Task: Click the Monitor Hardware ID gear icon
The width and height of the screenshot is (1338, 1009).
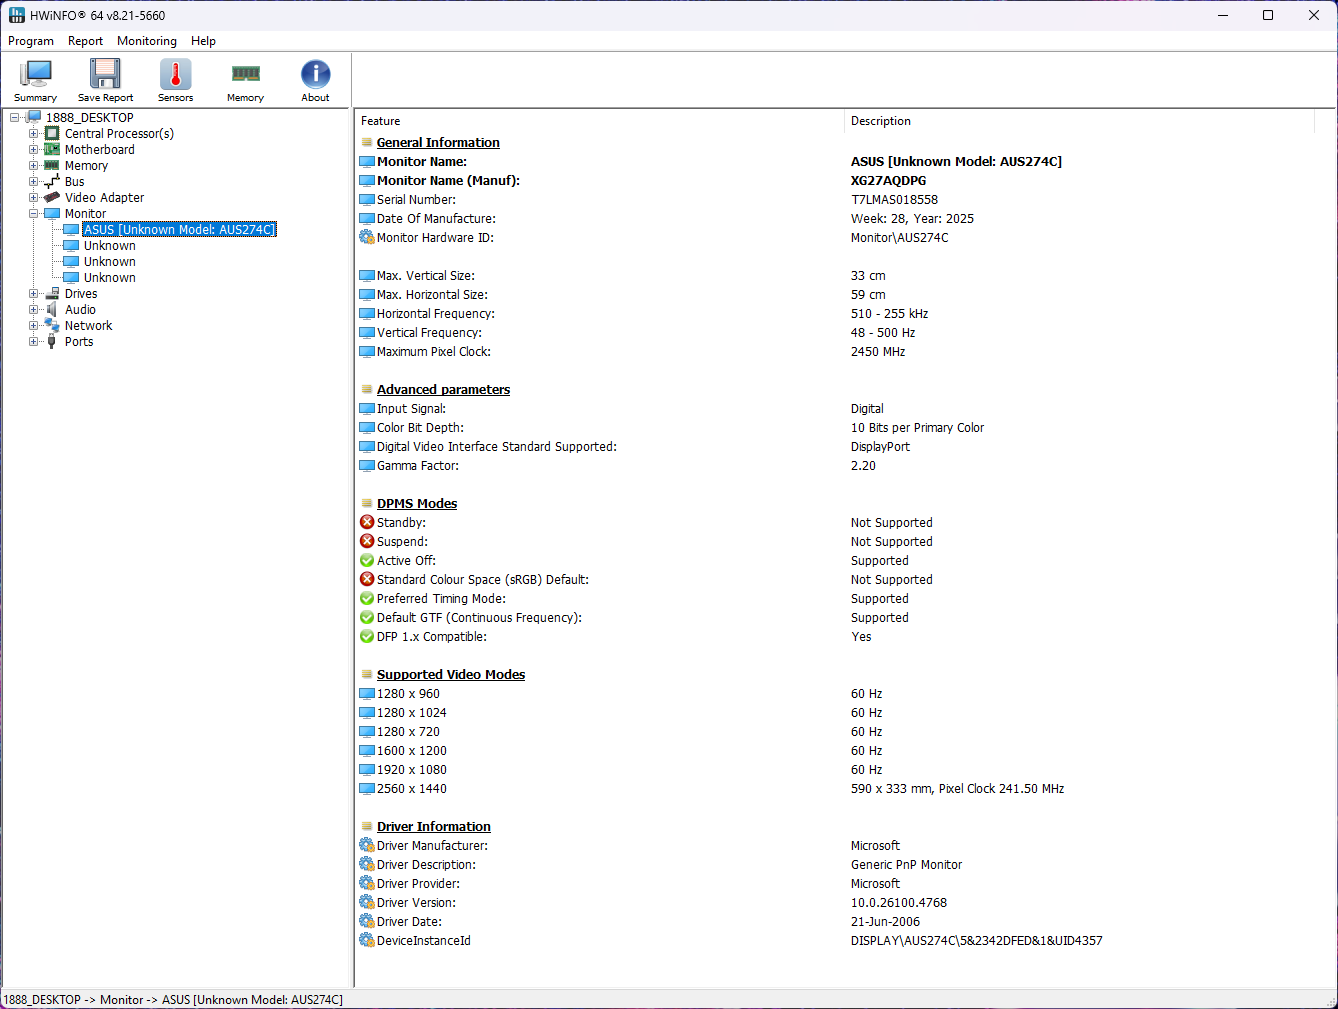Action: (367, 237)
